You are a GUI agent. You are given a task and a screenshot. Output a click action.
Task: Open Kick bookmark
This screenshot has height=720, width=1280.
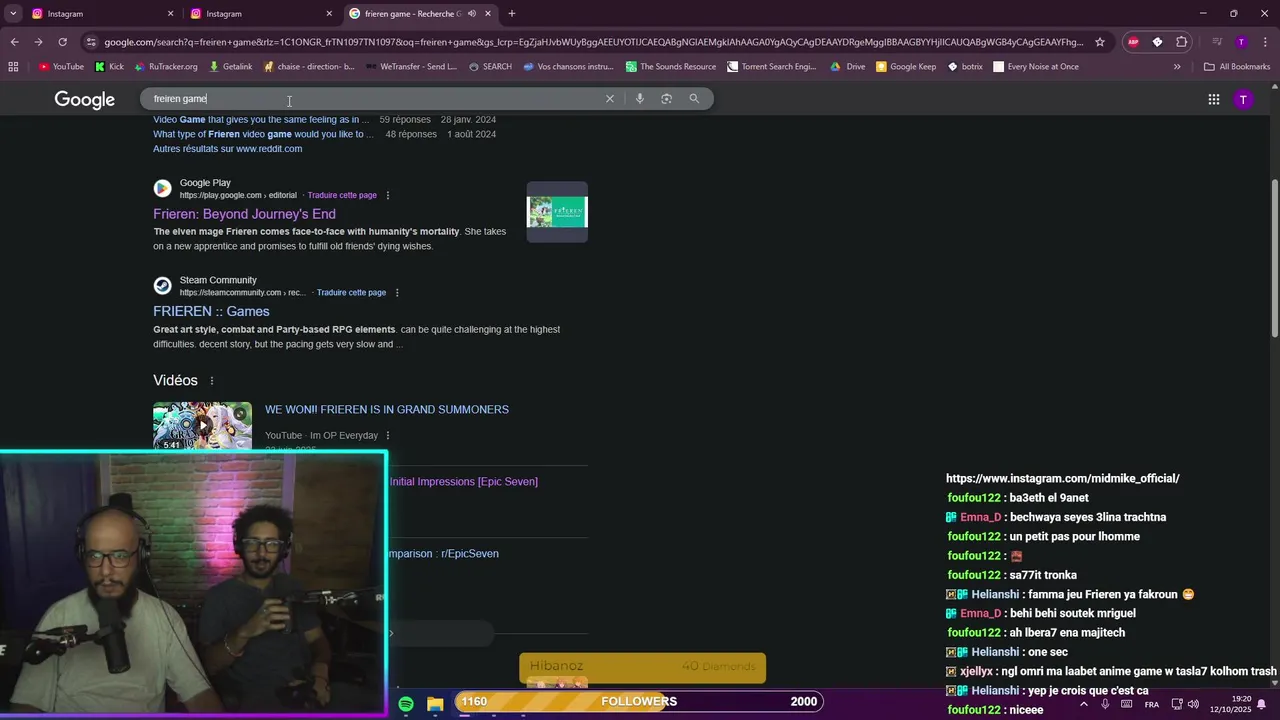pyautogui.click(x=110, y=67)
